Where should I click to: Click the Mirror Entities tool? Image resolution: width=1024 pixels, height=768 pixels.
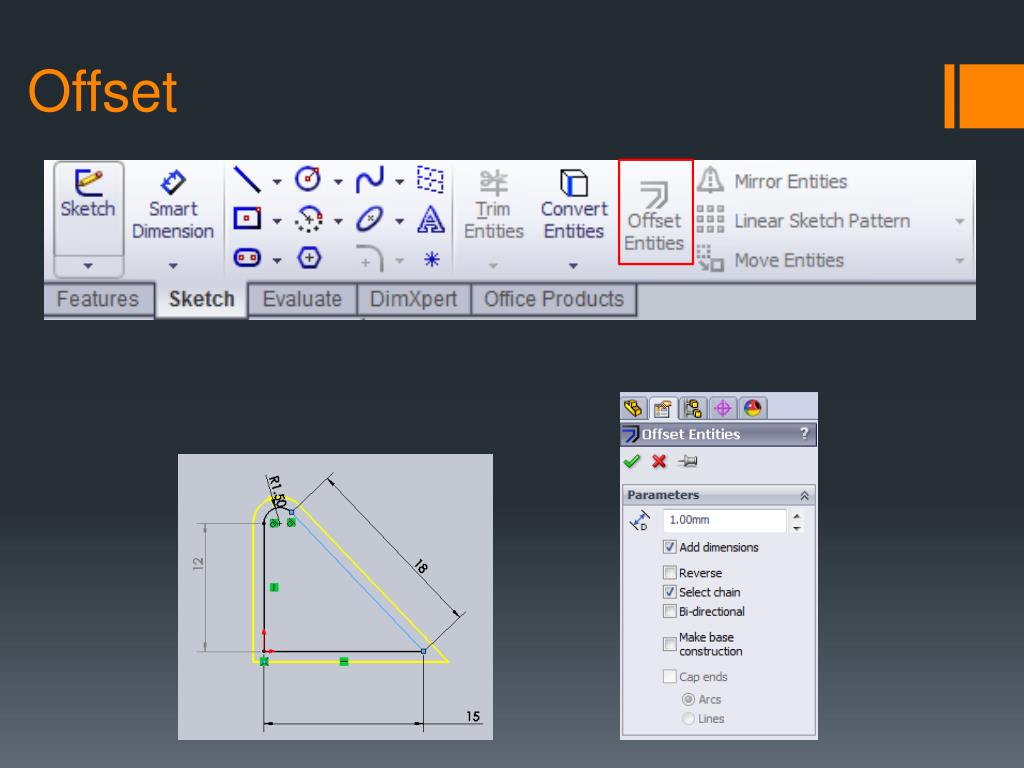pos(773,181)
